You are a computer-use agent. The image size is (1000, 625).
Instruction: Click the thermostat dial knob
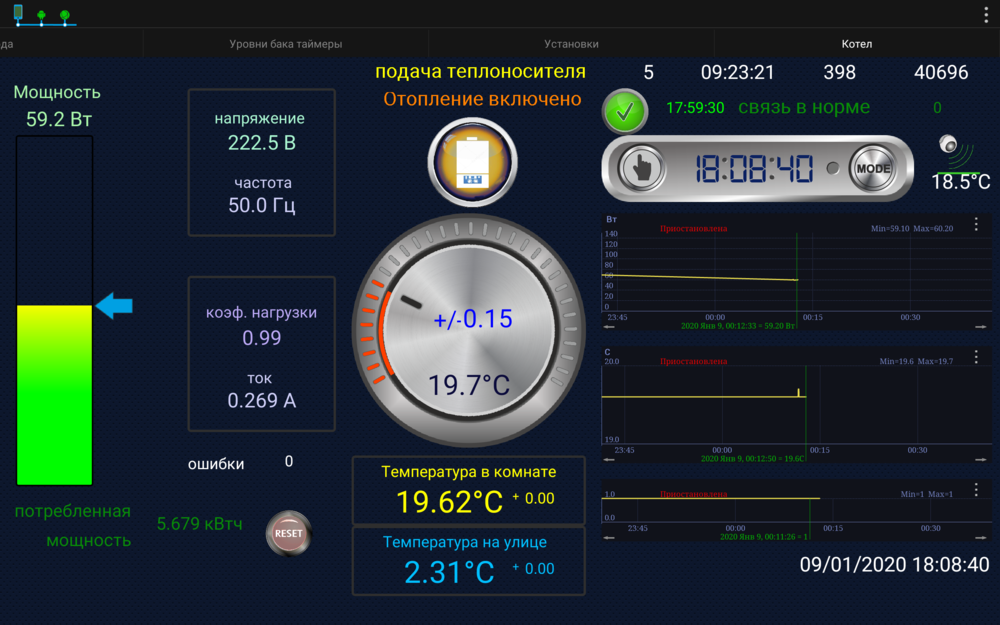coord(469,332)
